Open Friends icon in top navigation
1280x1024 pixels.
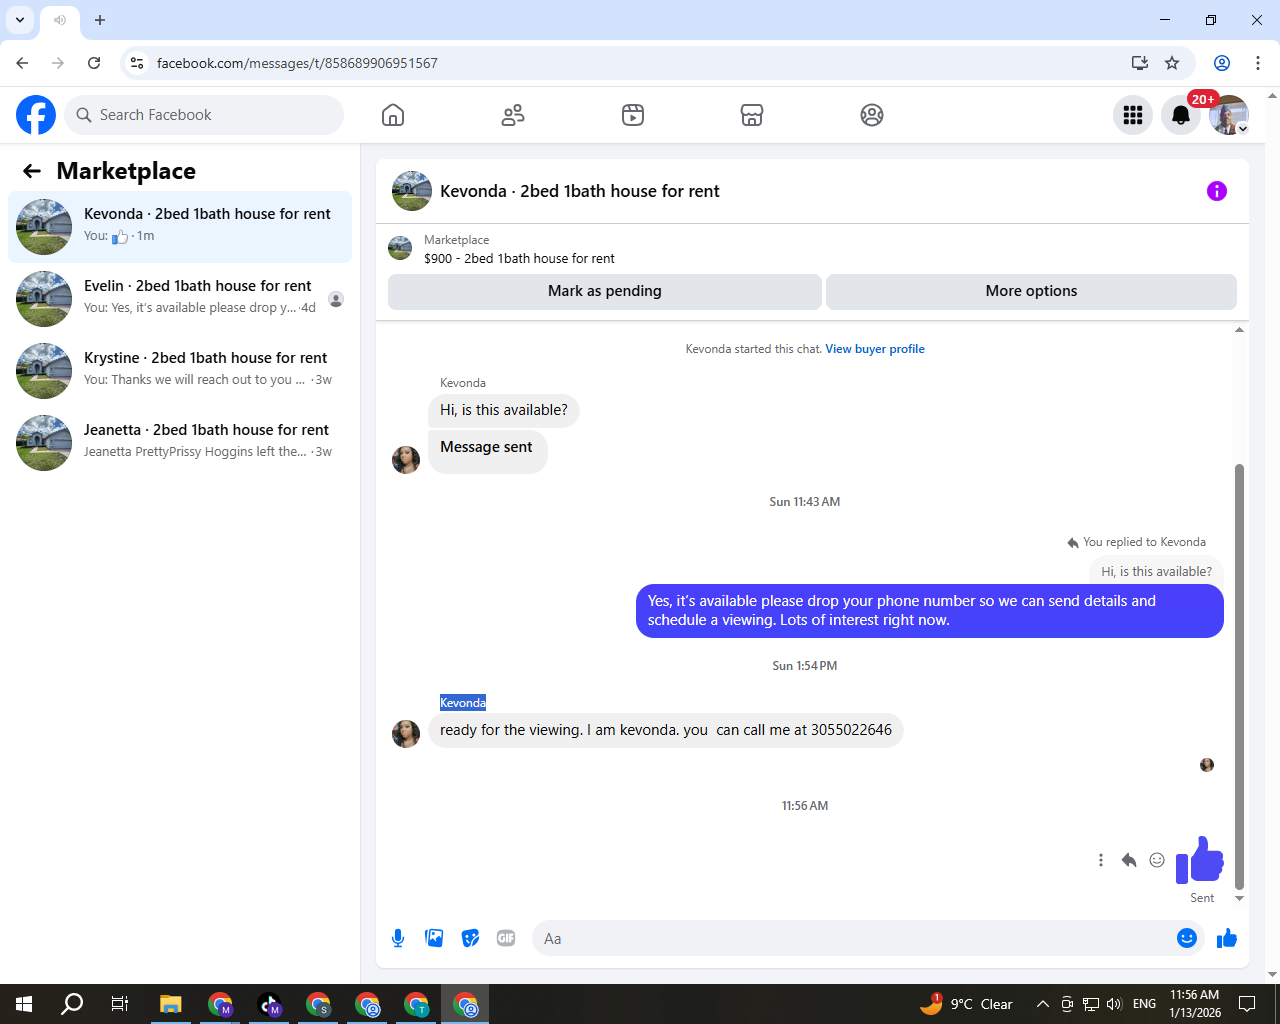pos(513,115)
